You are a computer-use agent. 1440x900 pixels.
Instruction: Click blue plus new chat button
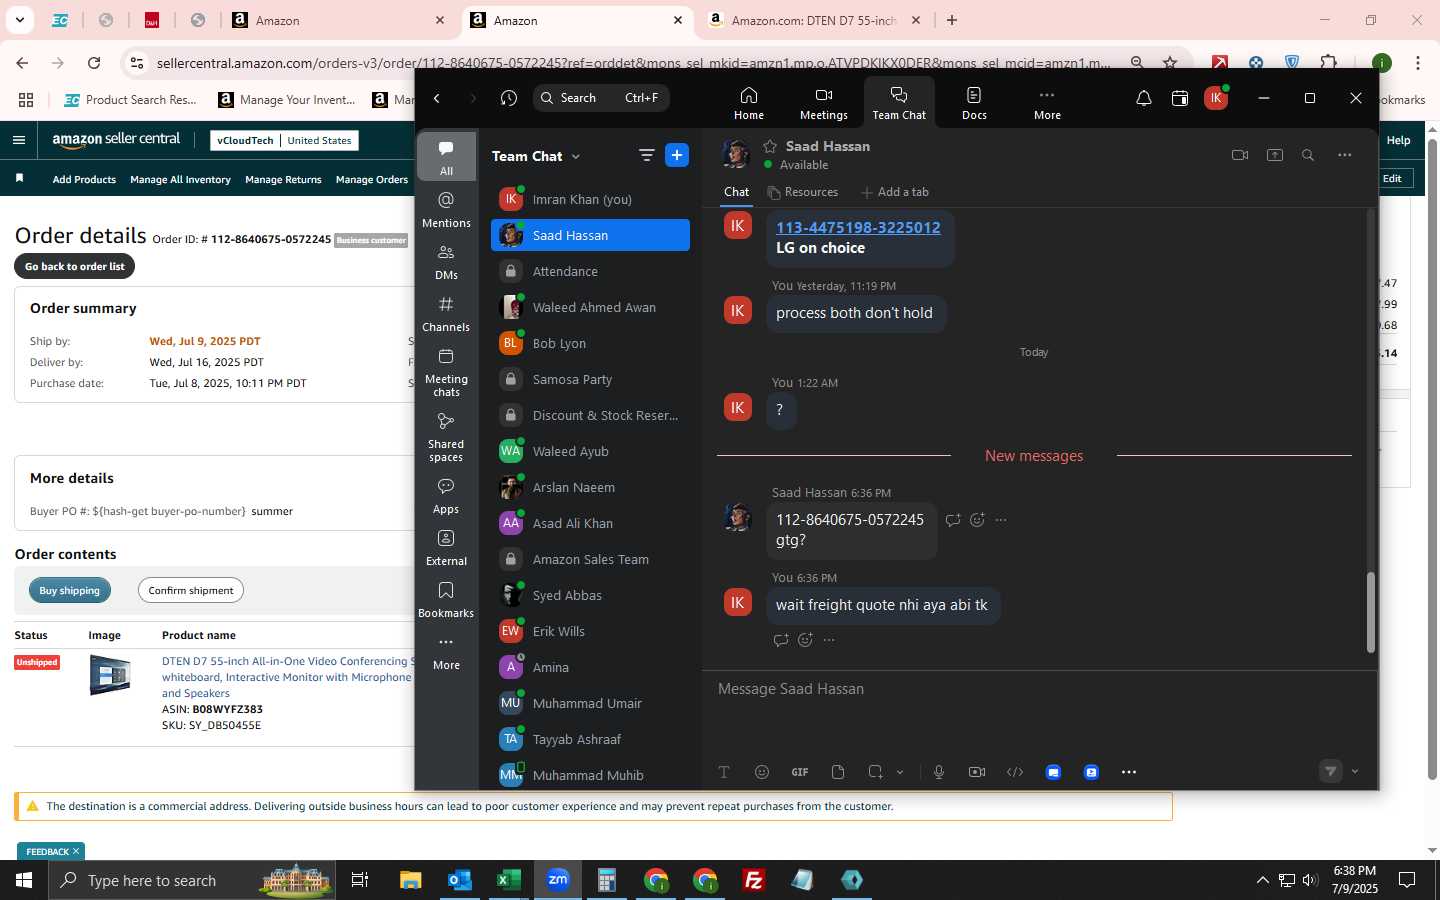[677, 155]
